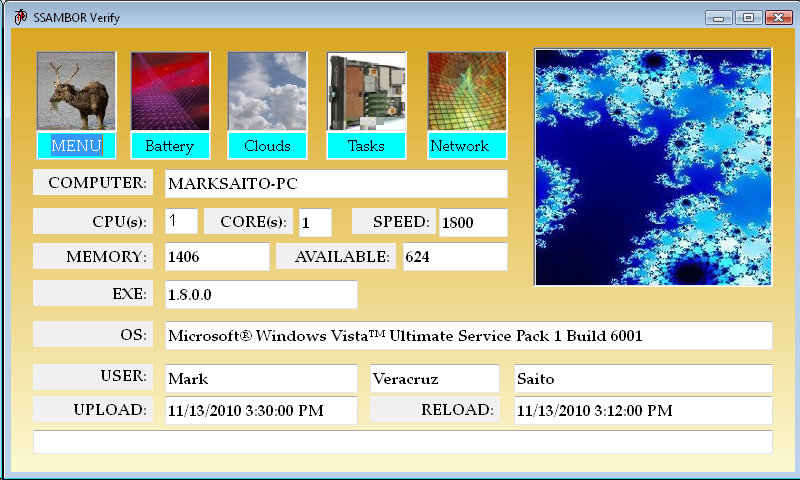Click the cloudy sky Clouds image
This screenshot has width=800, height=480.
pos(267,91)
